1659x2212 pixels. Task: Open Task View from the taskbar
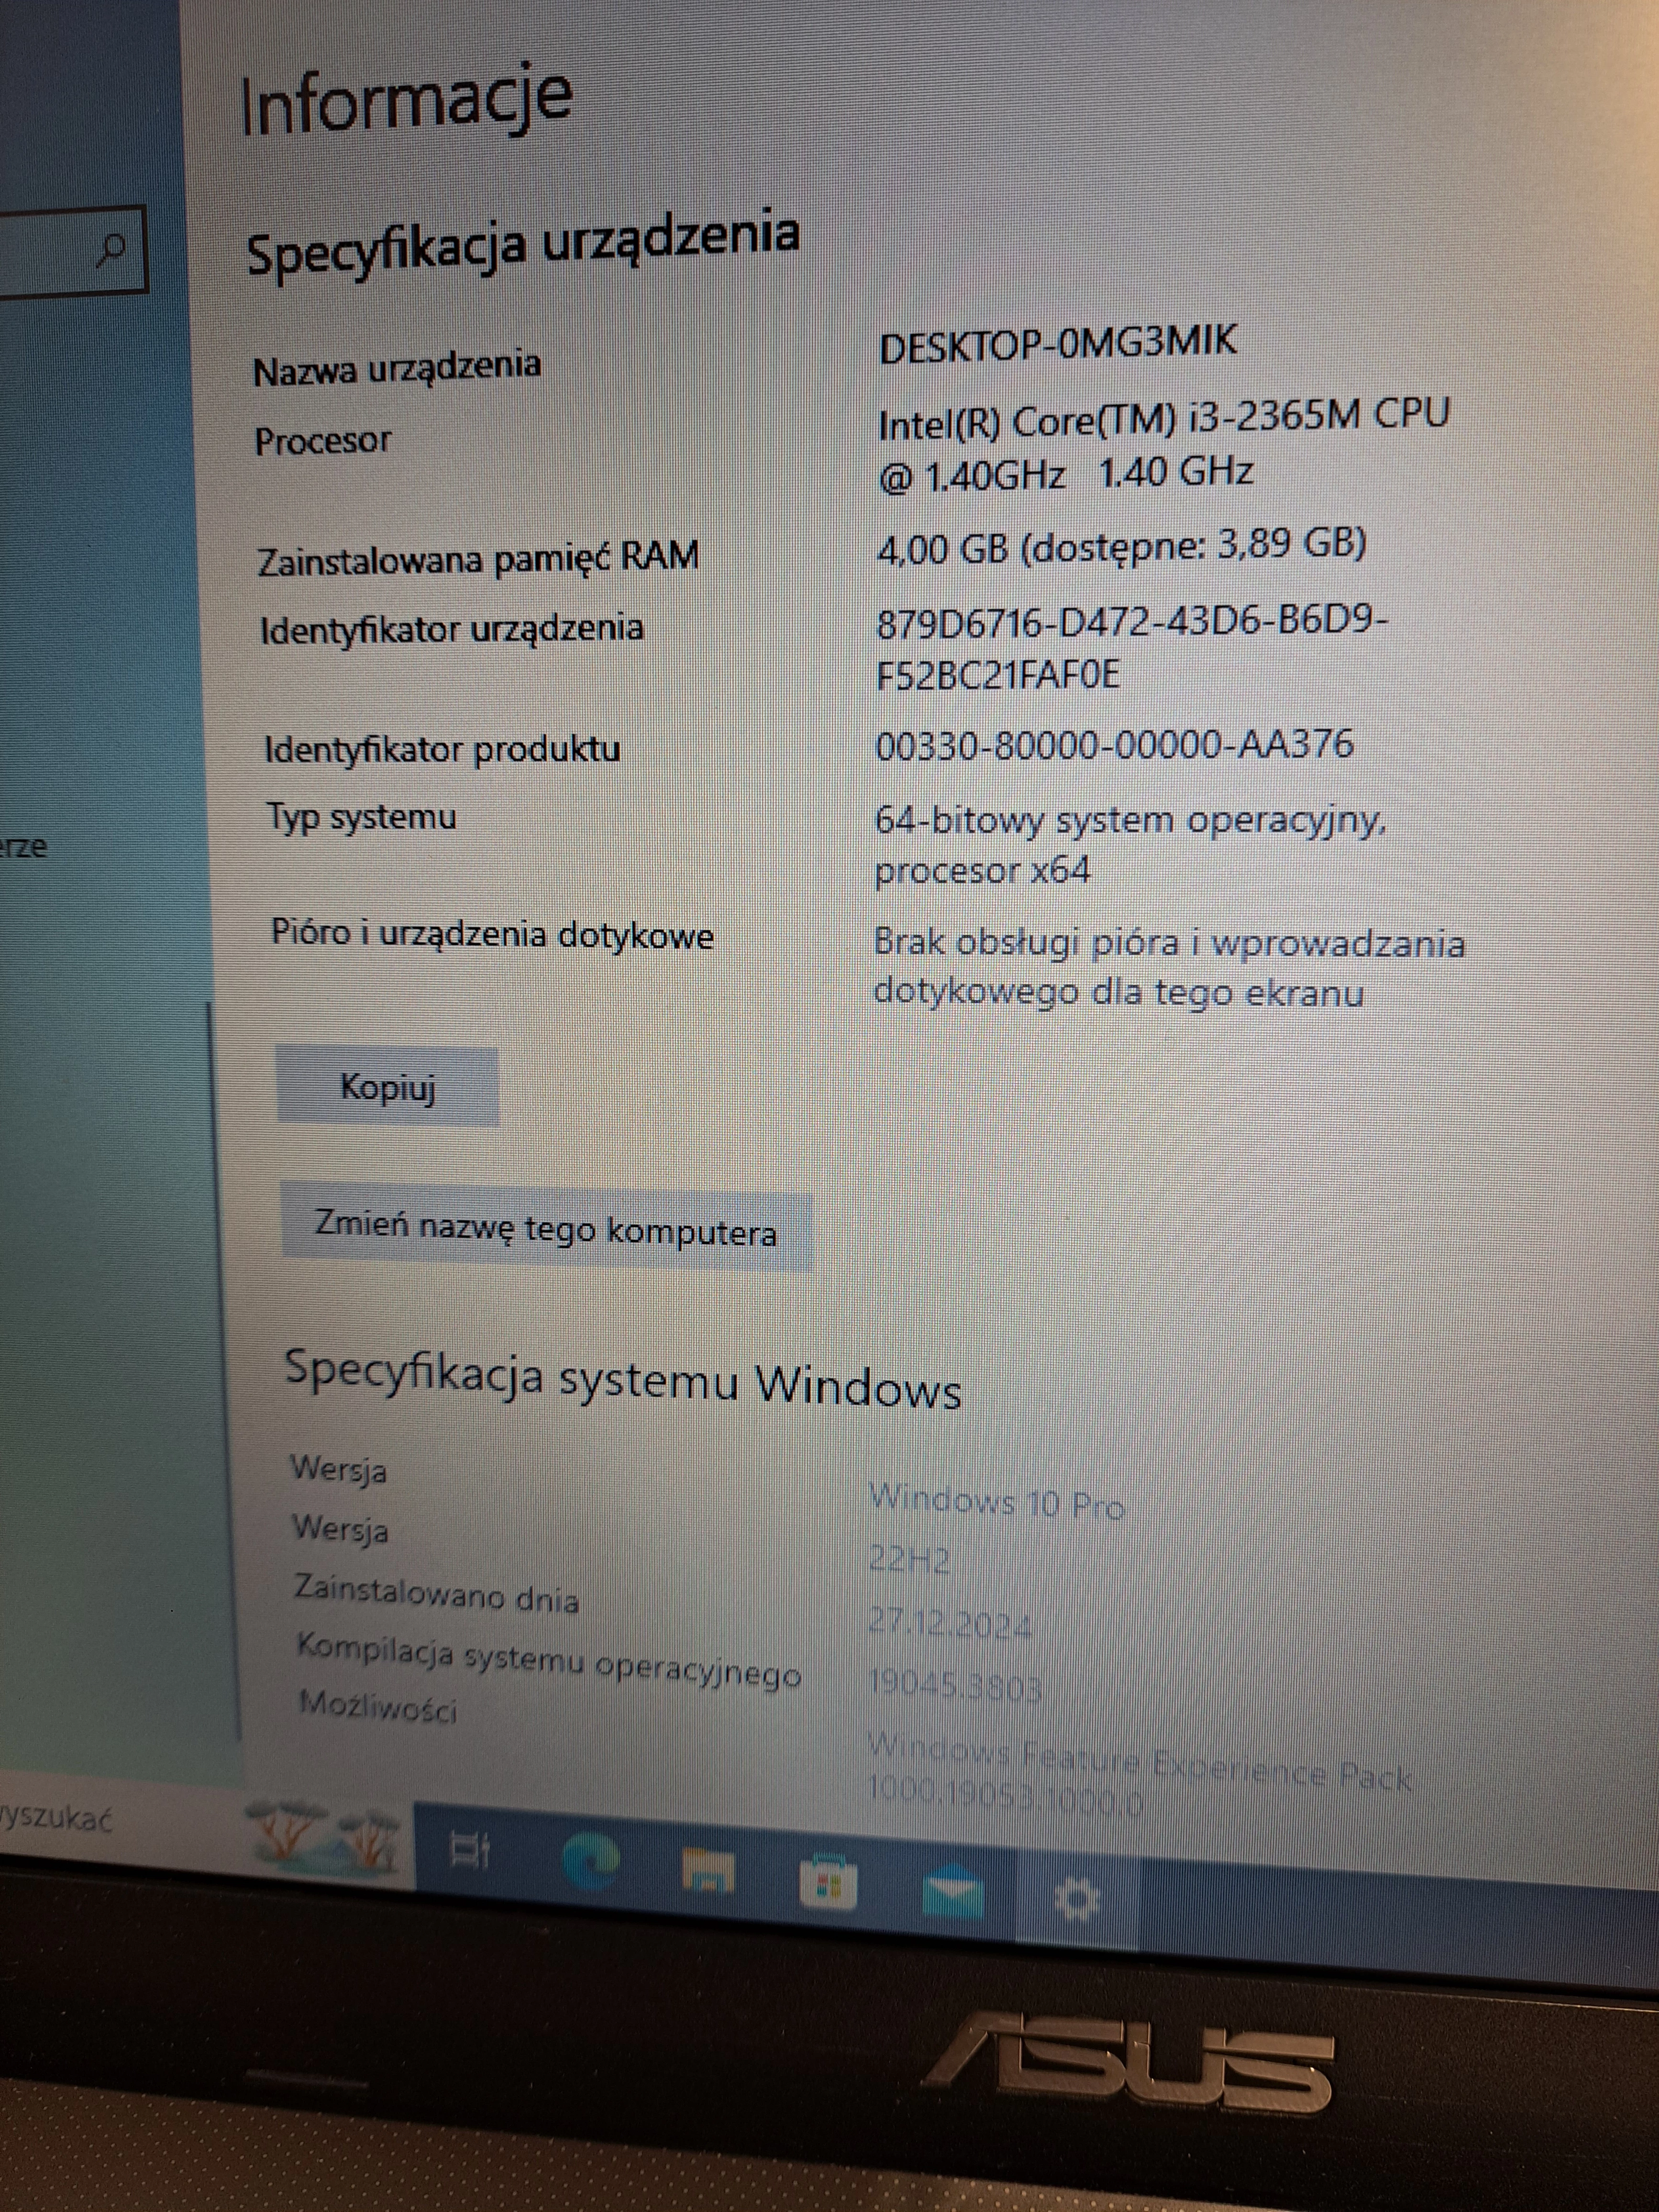point(470,1850)
